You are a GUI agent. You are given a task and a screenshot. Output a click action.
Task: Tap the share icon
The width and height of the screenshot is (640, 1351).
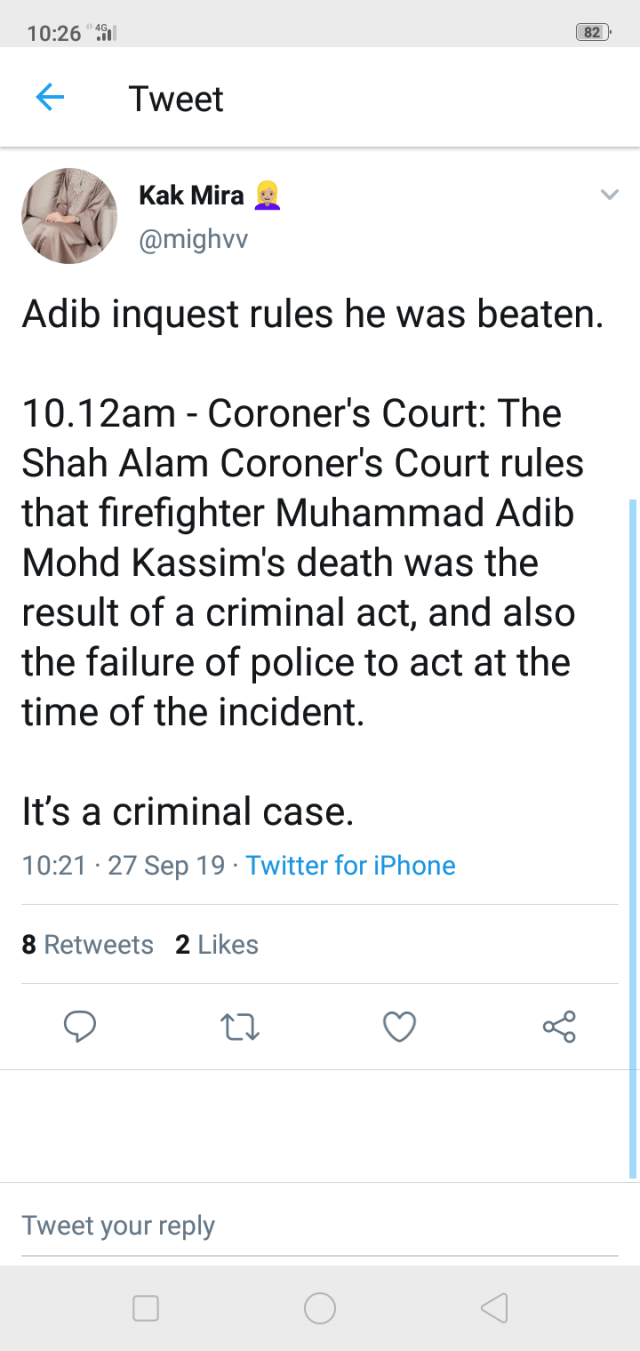click(559, 1026)
